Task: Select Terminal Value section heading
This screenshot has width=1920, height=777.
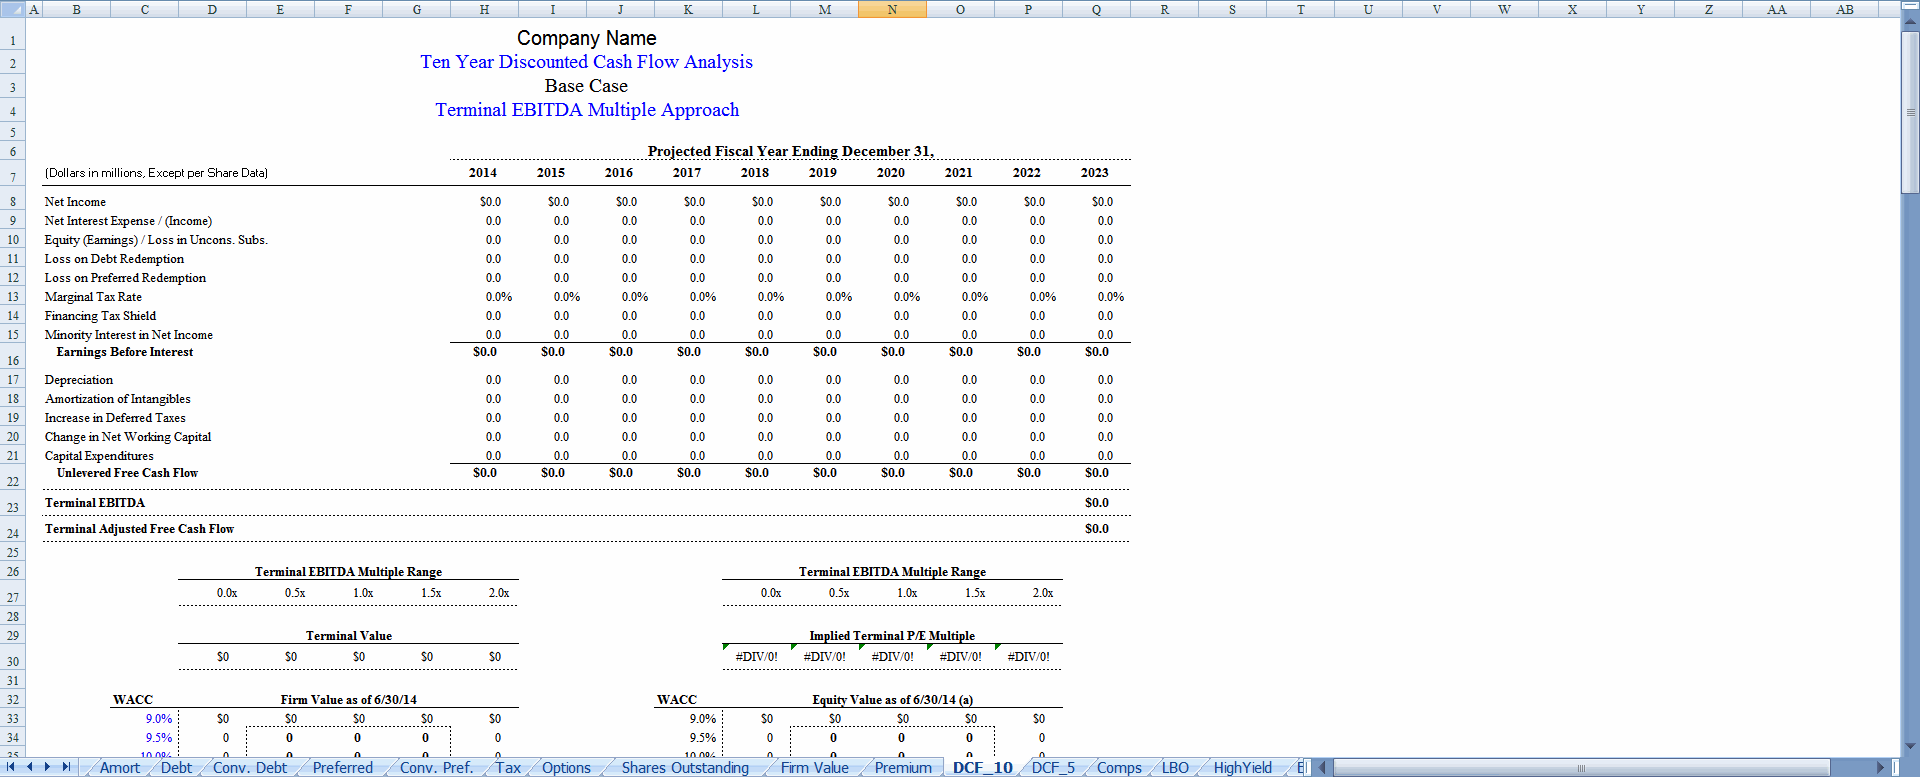Action: (x=349, y=636)
